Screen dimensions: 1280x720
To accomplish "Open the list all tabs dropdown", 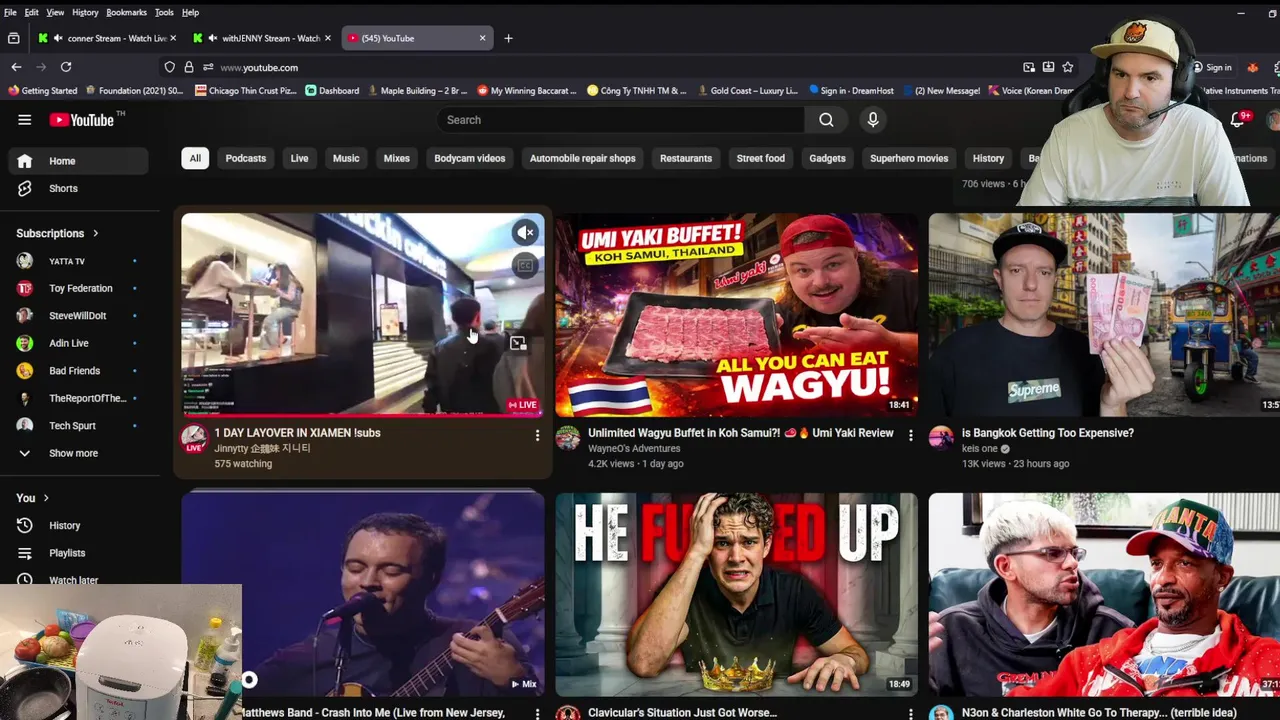I will 14,38.
